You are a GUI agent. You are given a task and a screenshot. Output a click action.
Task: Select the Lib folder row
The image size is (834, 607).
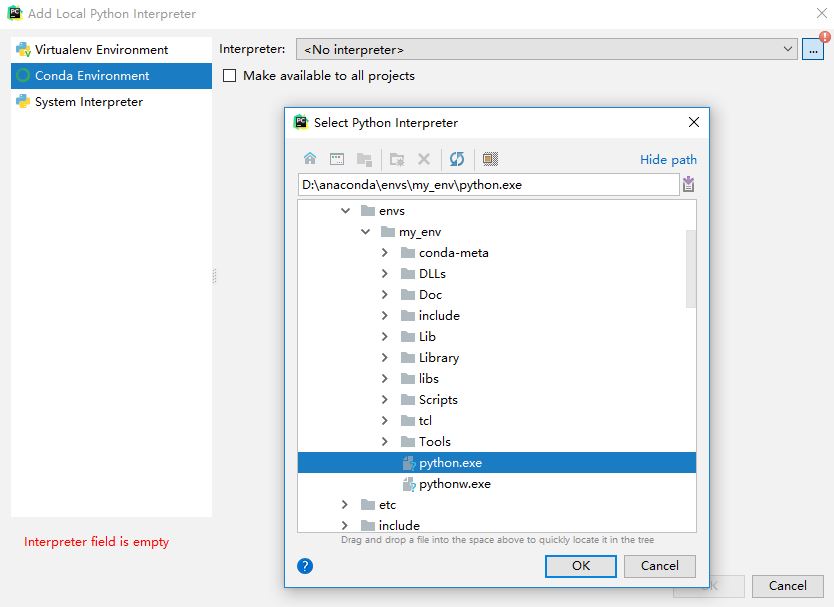(497, 337)
